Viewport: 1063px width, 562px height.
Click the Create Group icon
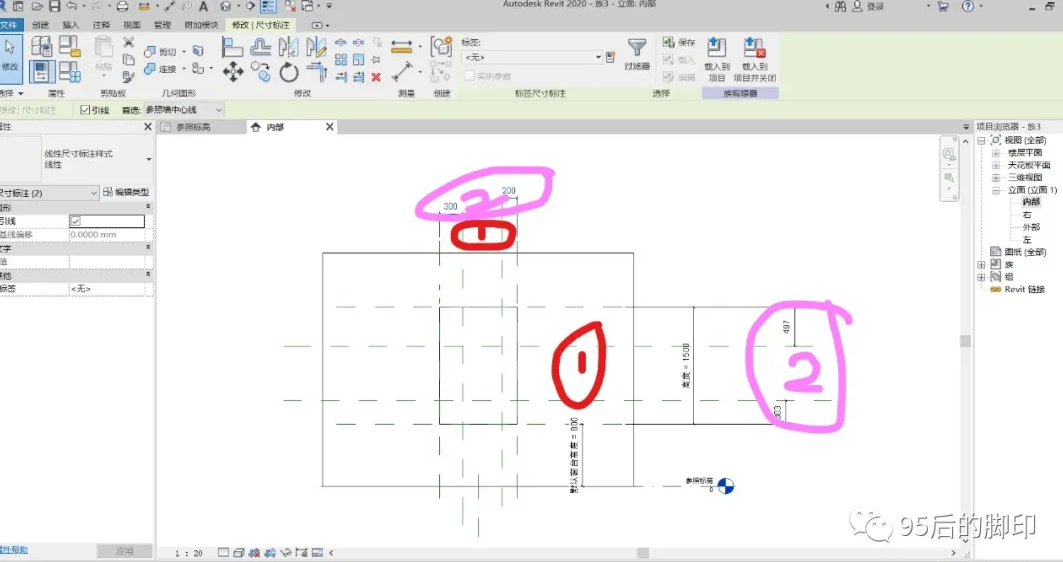[x=441, y=47]
